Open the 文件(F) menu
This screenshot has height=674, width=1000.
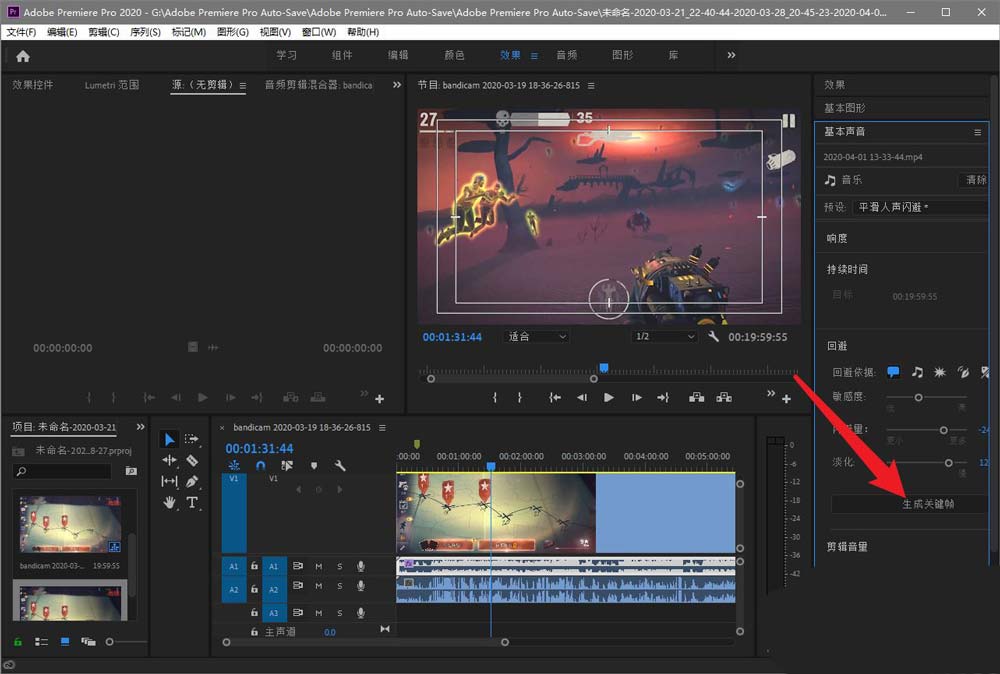(21, 32)
